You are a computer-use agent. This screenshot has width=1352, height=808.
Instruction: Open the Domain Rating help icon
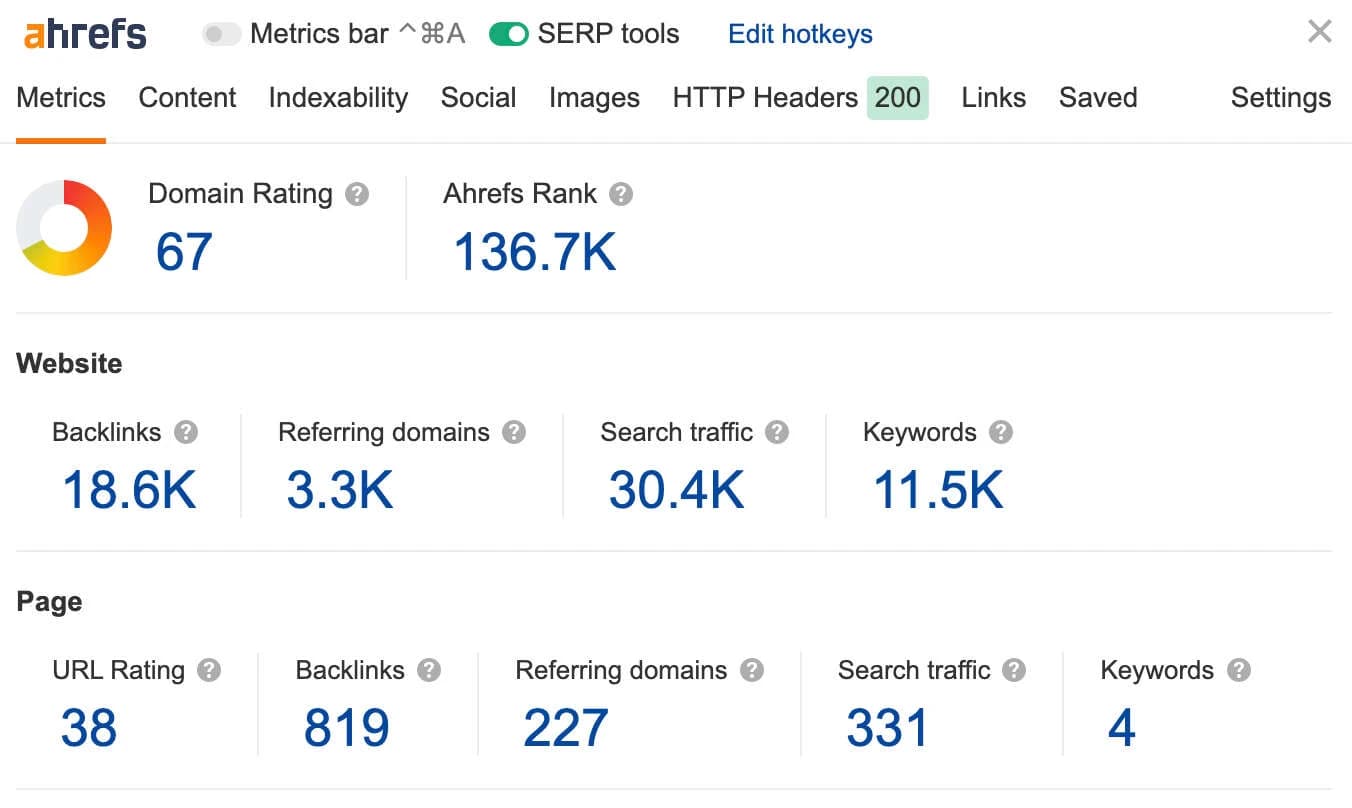(x=358, y=194)
